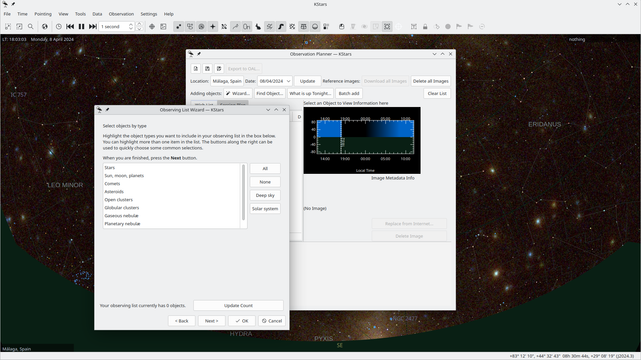Image resolution: width=641 pixels, height=360 pixels.
Task: Select Planetary nebulae list entry
Action: pyautogui.click(x=172, y=224)
